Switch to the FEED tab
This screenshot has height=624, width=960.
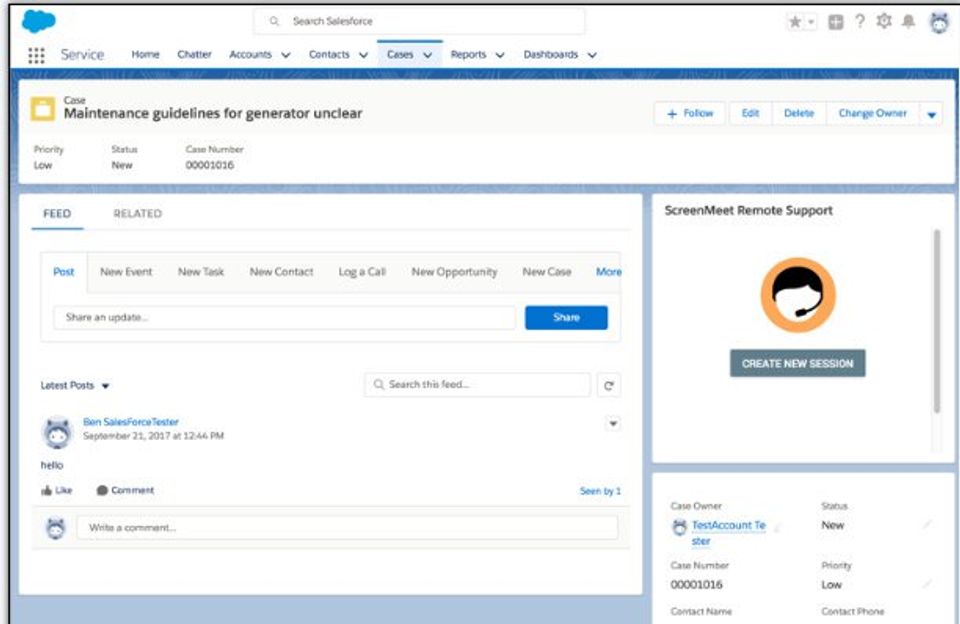pyautogui.click(x=57, y=214)
